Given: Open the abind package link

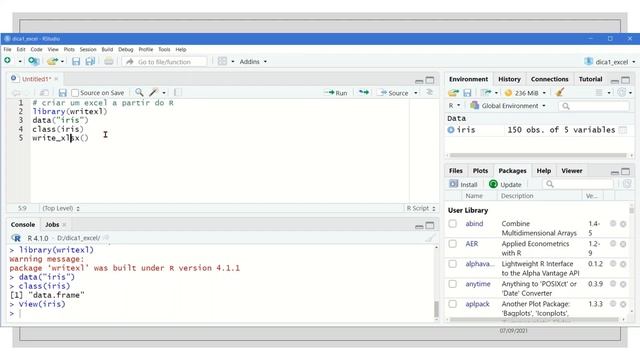Looking at the screenshot, I should (474, 224).
